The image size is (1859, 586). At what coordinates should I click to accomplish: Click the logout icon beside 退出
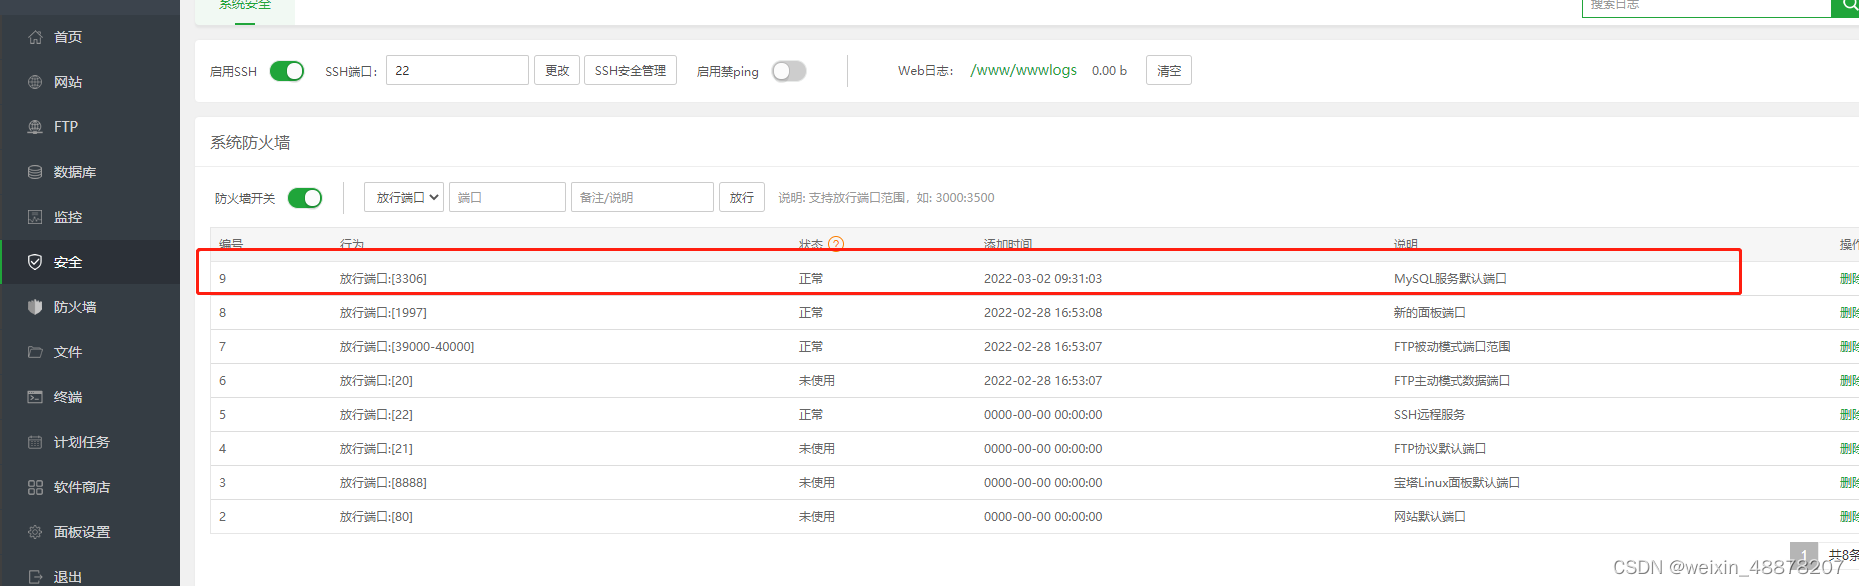click(x=35, y=577)
